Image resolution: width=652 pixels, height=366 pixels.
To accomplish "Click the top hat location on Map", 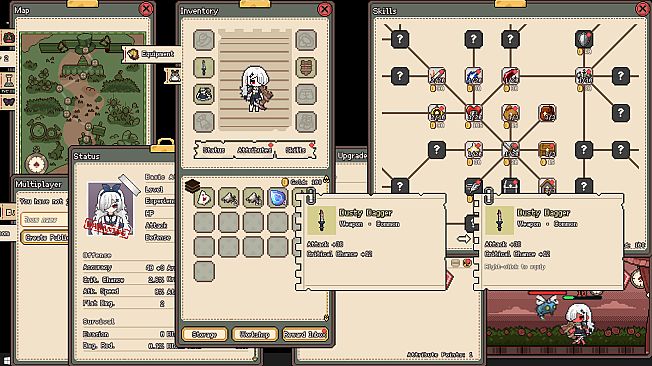I will (85, 44).
